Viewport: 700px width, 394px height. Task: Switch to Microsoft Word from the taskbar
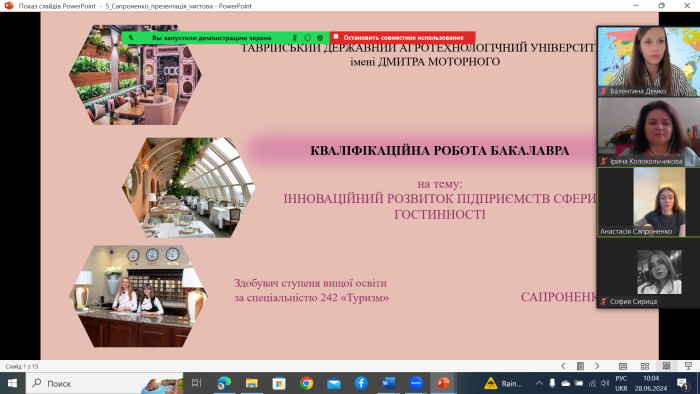pyautogui.click(x=388, y=383)
